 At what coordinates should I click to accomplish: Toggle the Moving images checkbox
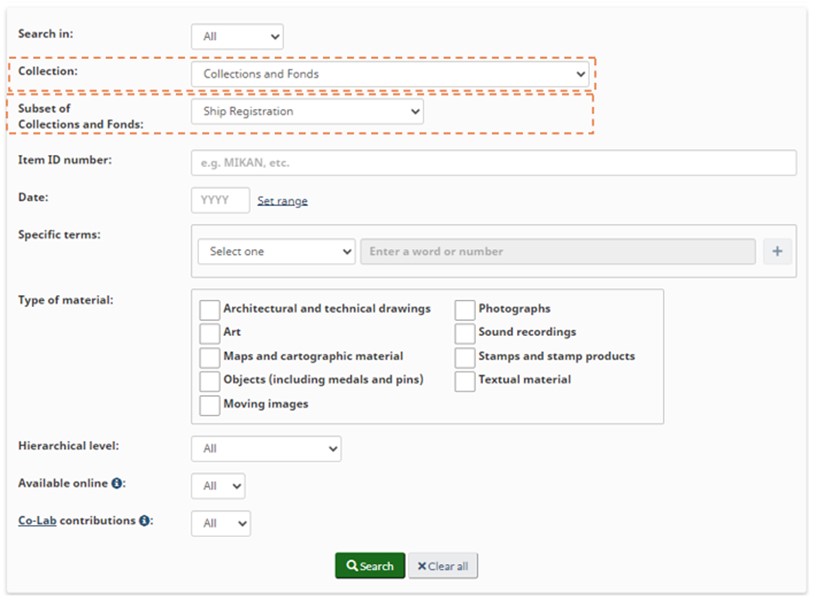pyautogui.click(x=209, y=405)
